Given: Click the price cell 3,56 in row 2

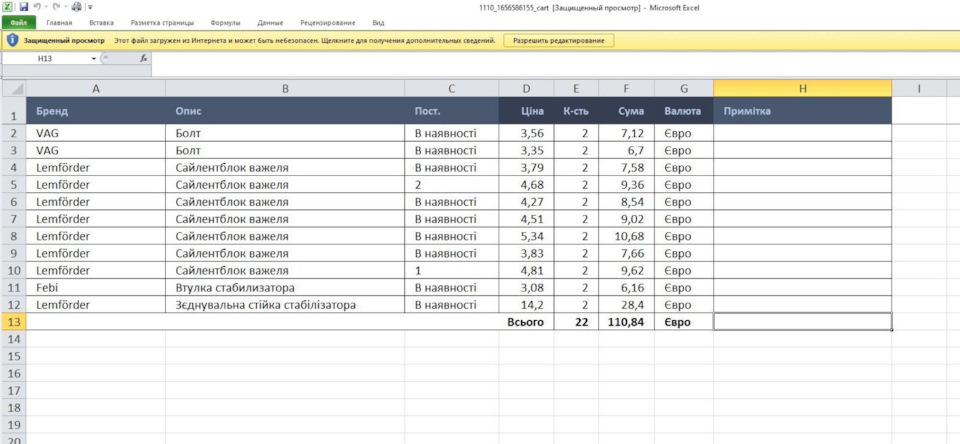Looking at the screenshot, I should click(526, 133).
